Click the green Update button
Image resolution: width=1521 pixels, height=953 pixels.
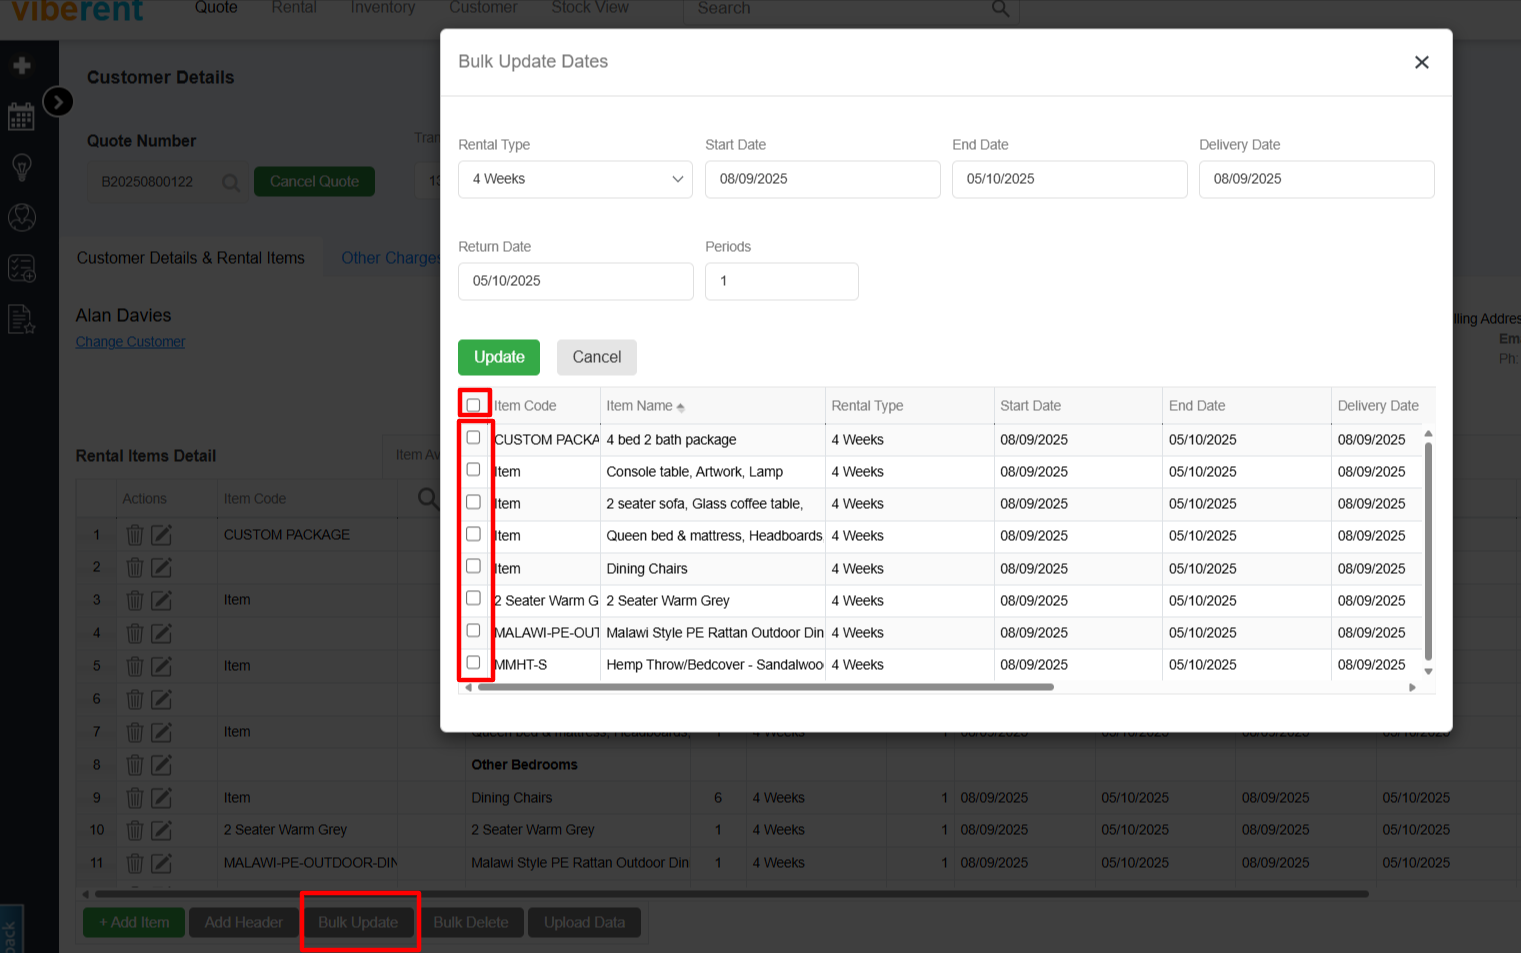coord(498,357)
